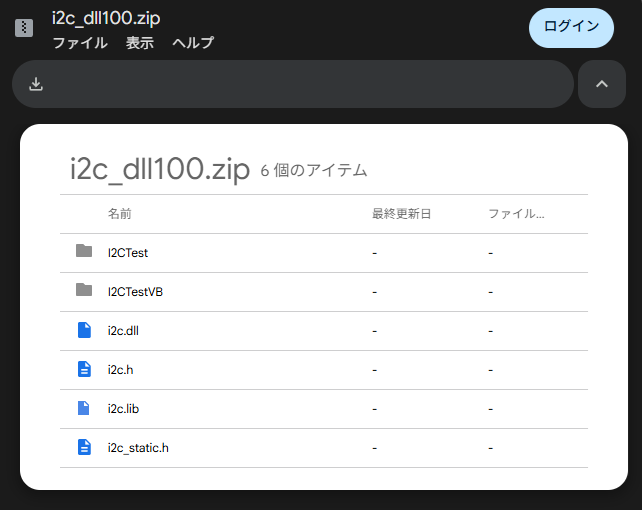
Task: Collapse toolbar with the chevron up button
Action: point(602,84)
